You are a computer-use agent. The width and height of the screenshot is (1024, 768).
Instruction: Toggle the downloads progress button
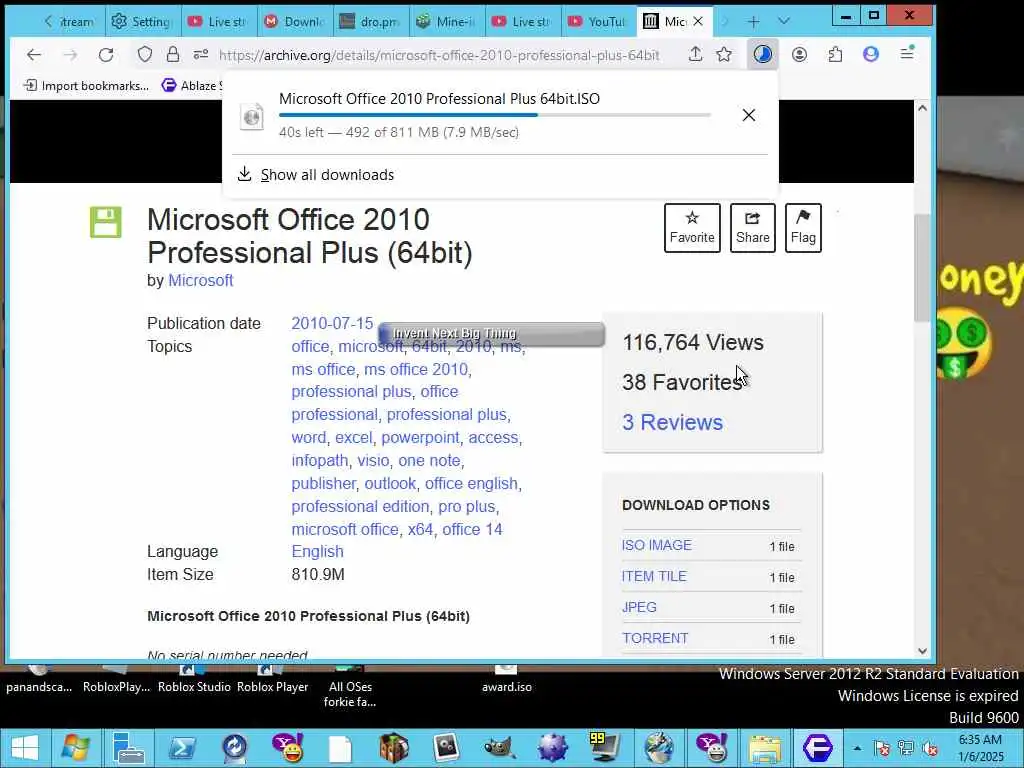[x=762, y=55]
